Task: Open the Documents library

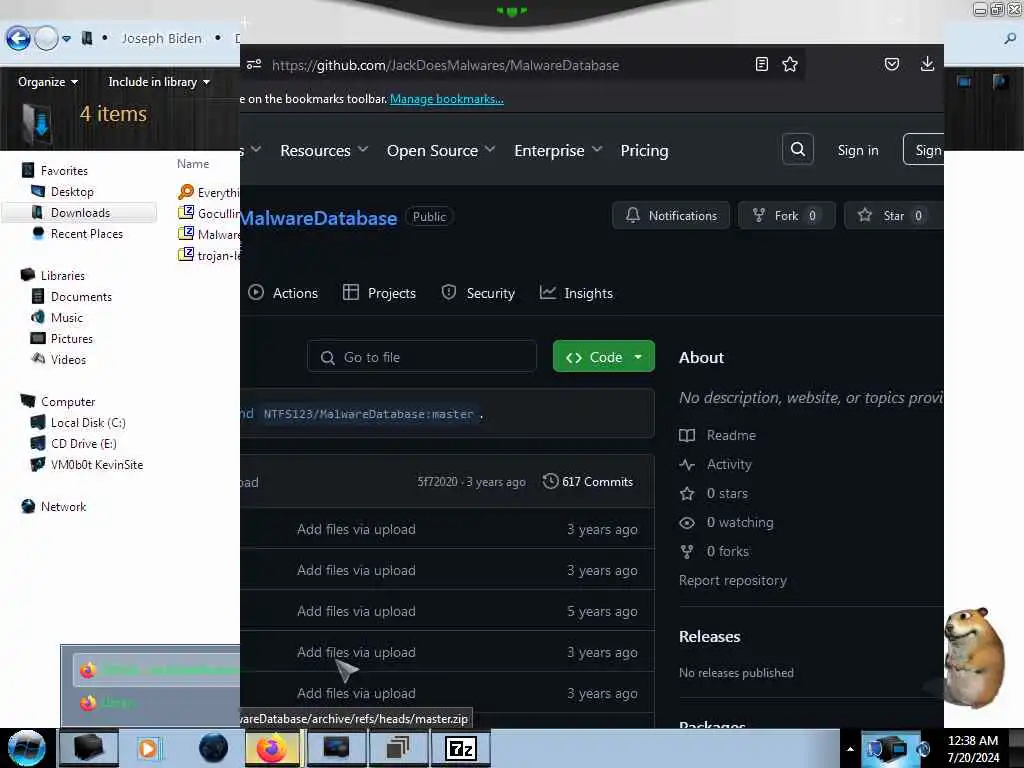Action: pos(72,296)
